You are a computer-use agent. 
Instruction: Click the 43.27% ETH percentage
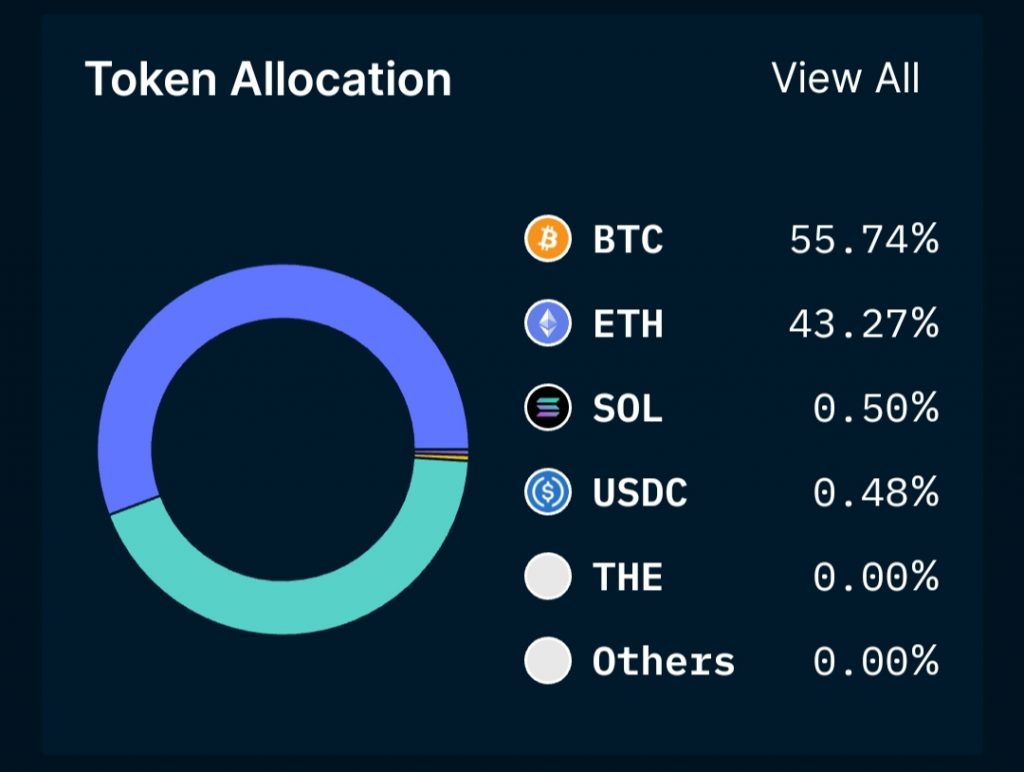coord(864,324)
